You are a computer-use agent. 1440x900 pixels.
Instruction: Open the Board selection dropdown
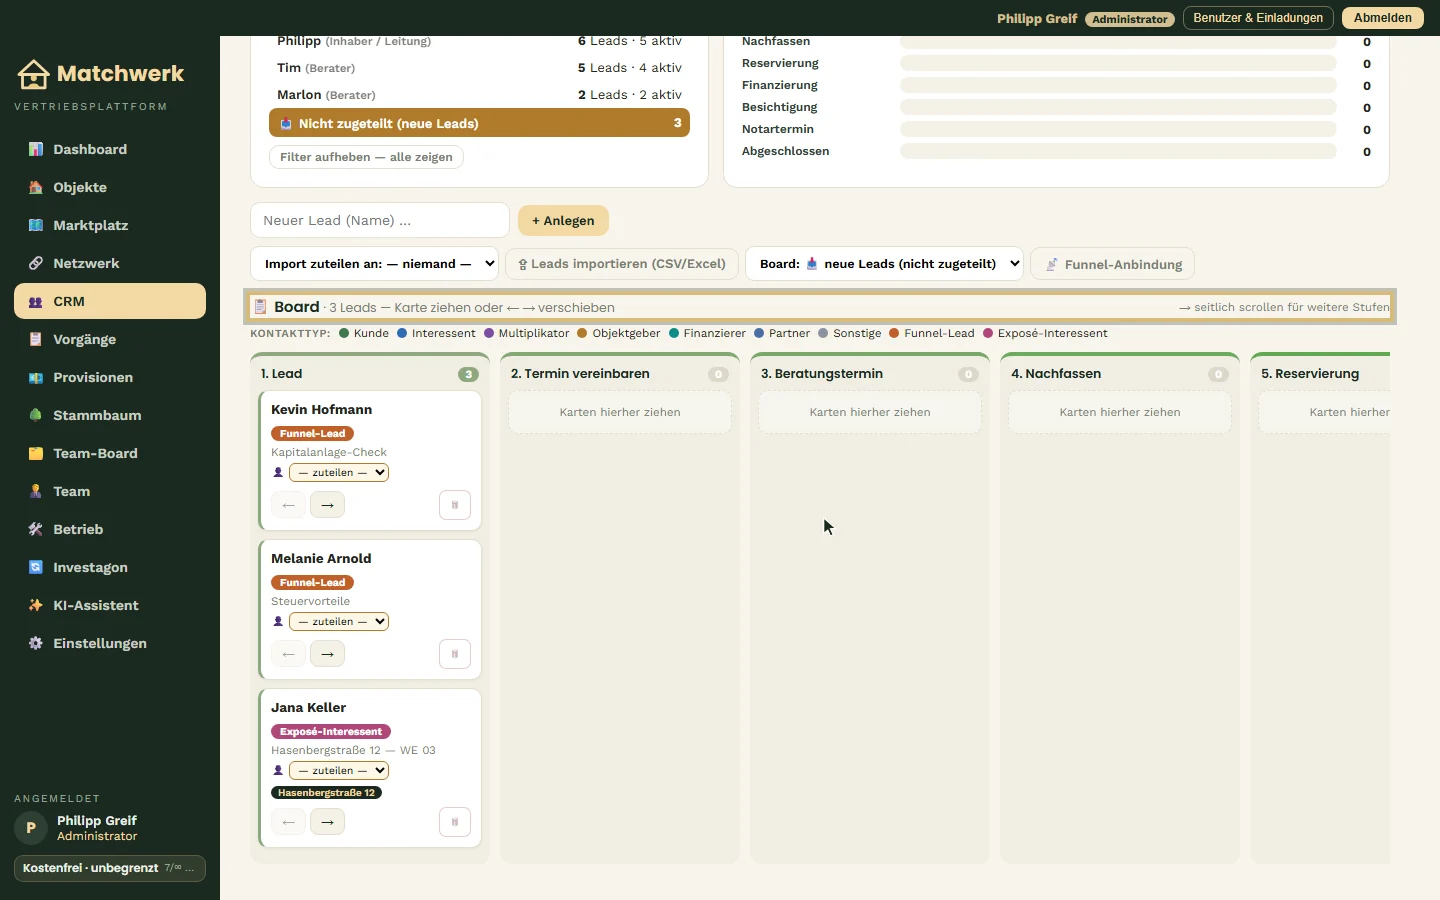pos(885,264)
